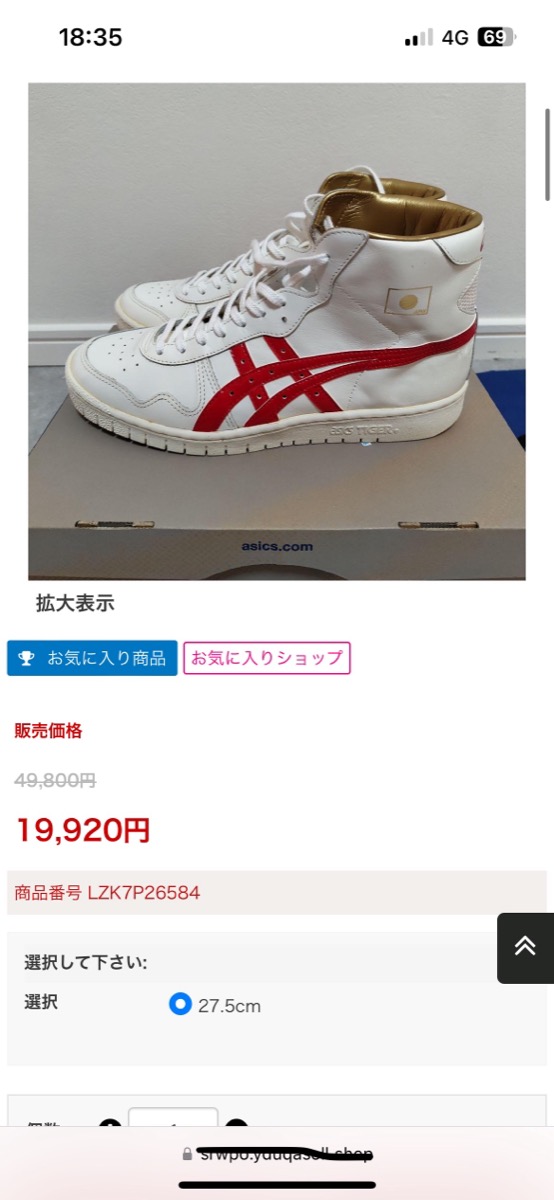Tap the scroll-to-top double chevron icon
This screenshot has height=1200, width=554.
pos(525,947)
